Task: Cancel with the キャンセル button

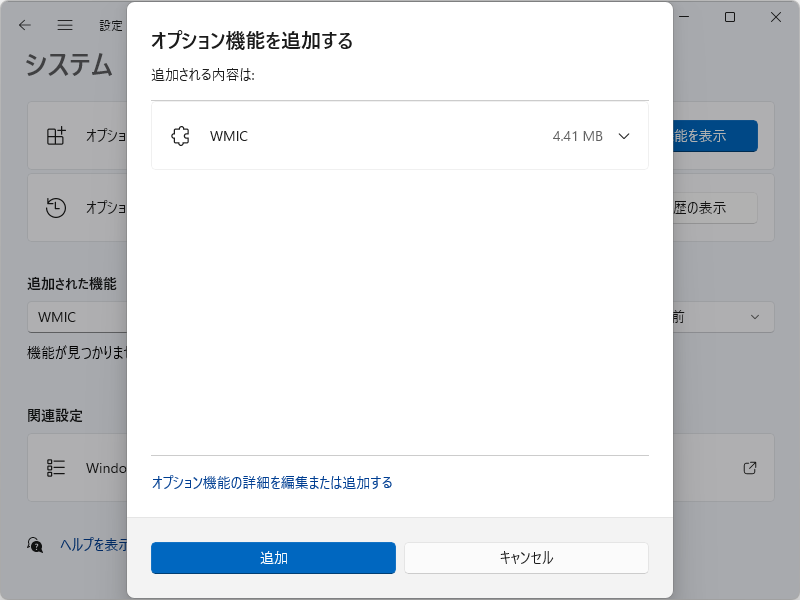Action: tap(526, 558)
